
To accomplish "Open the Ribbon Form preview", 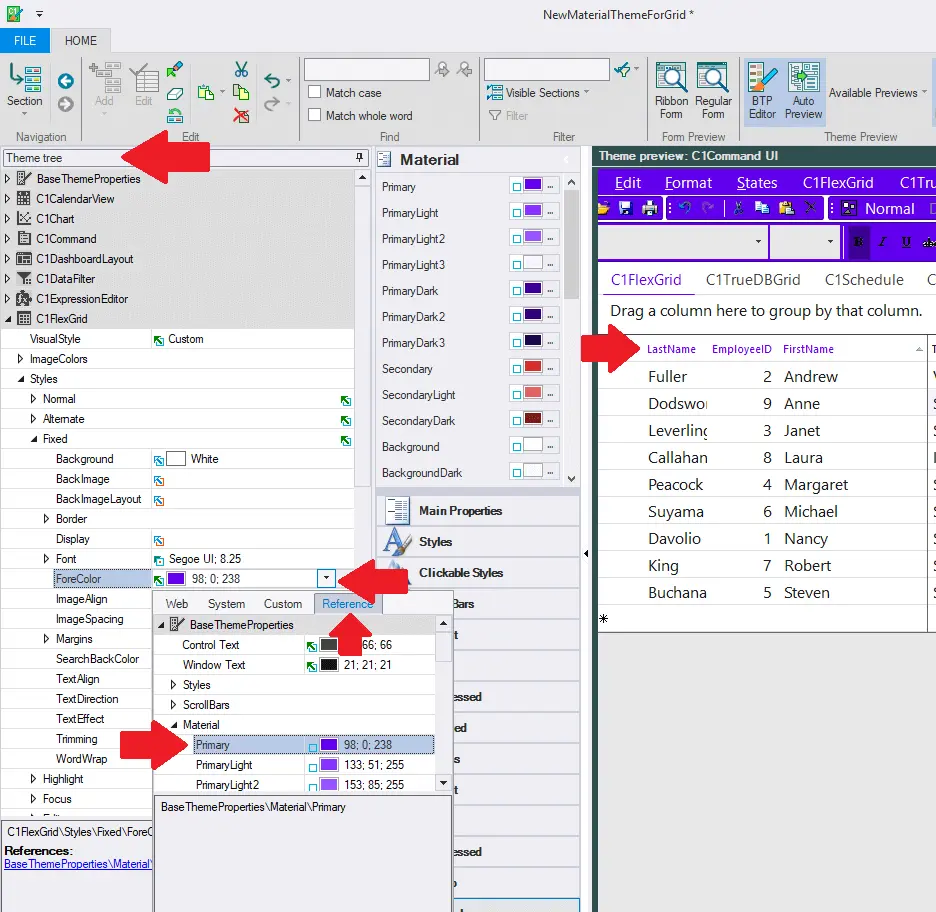I will pyautogui.click(x=672, y=90).
